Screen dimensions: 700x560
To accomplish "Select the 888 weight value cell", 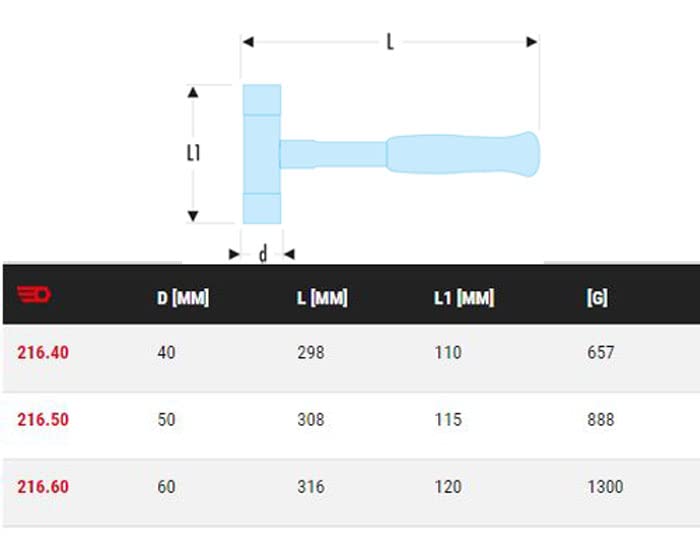I will point(602,420).
